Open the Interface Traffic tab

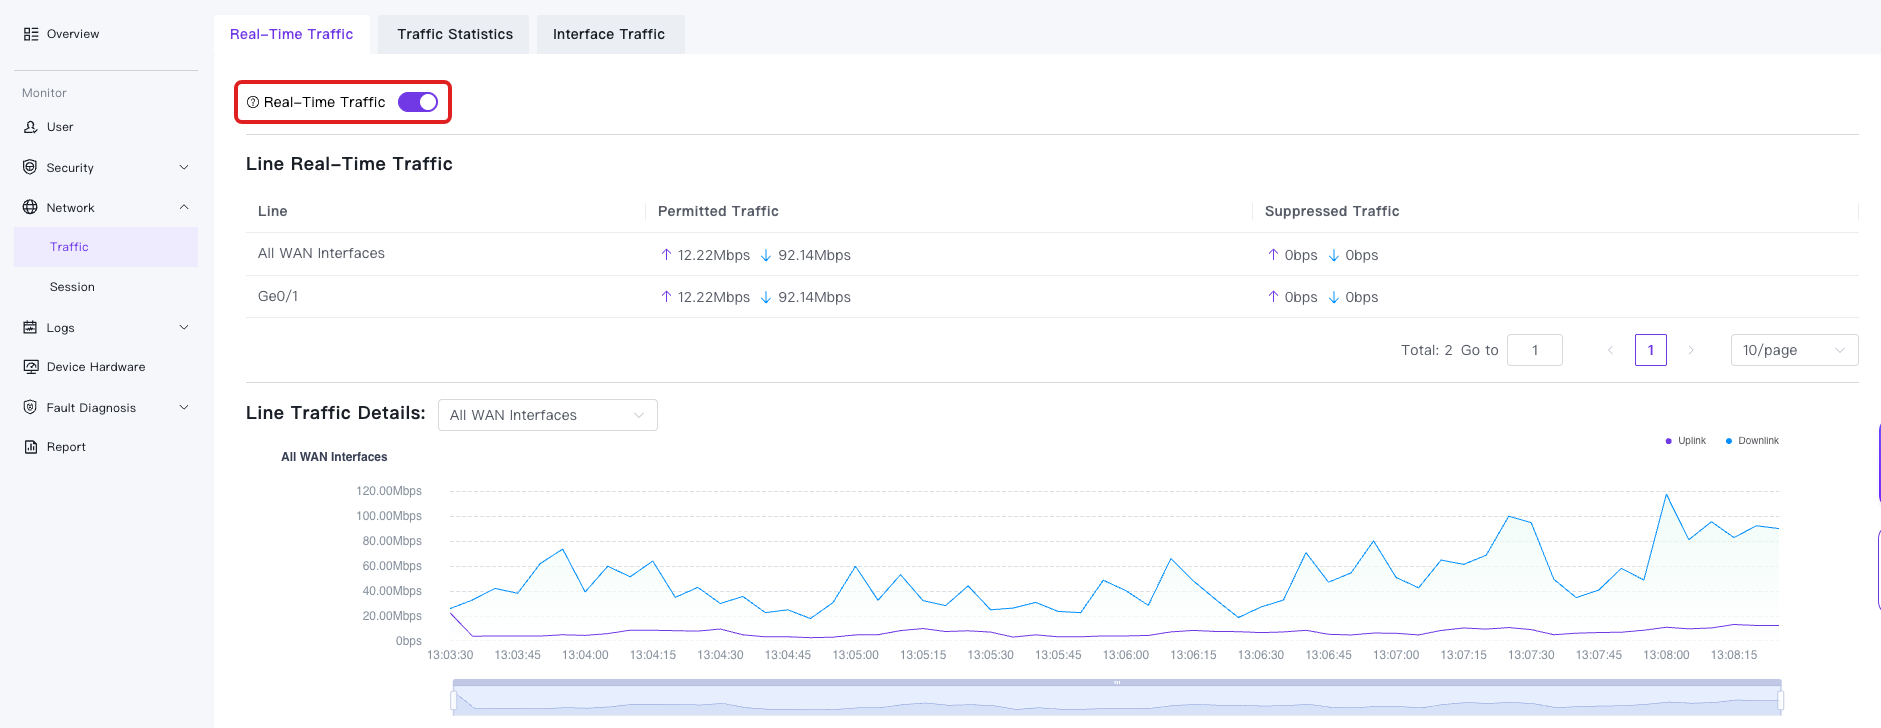click(x=609, y=34)
